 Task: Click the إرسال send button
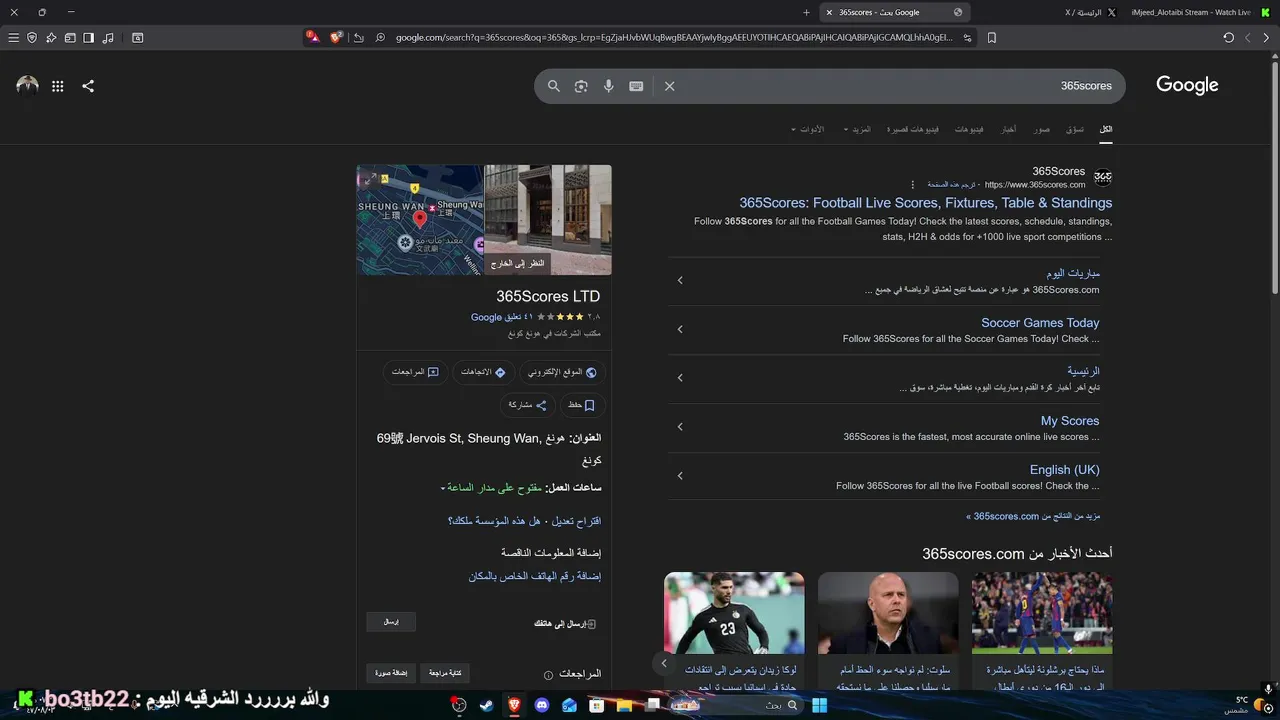[x=391, y=622]
